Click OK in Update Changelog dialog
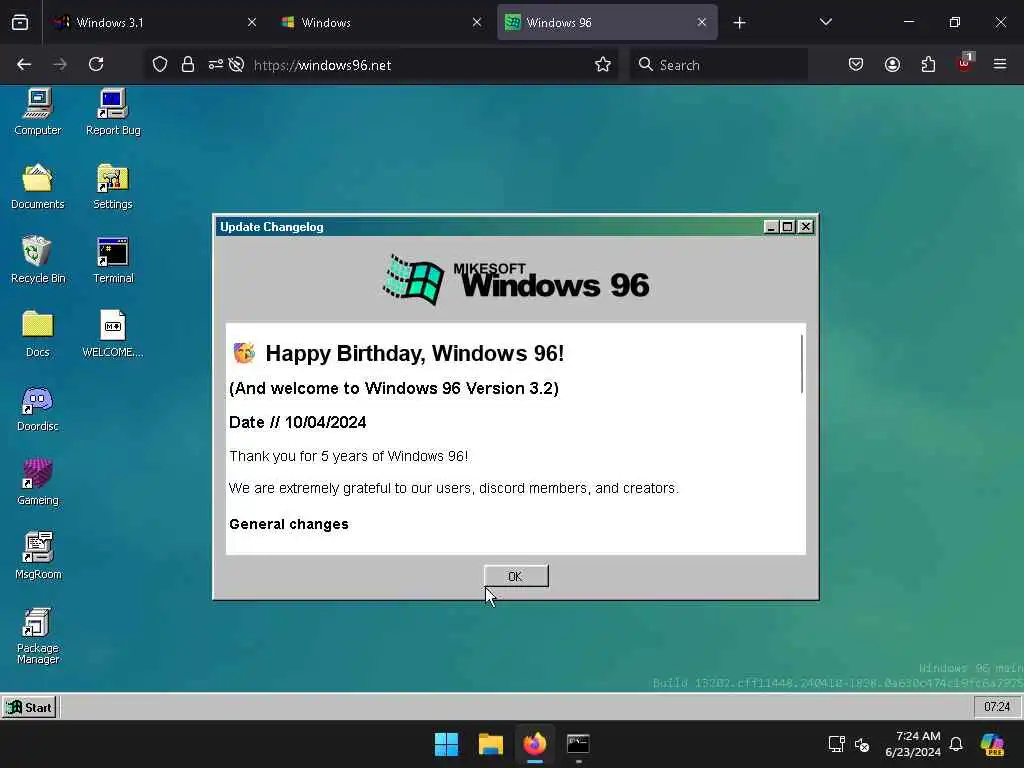Image resolution: width=1024 pixels, height=768 pixels. coord(516,576)
